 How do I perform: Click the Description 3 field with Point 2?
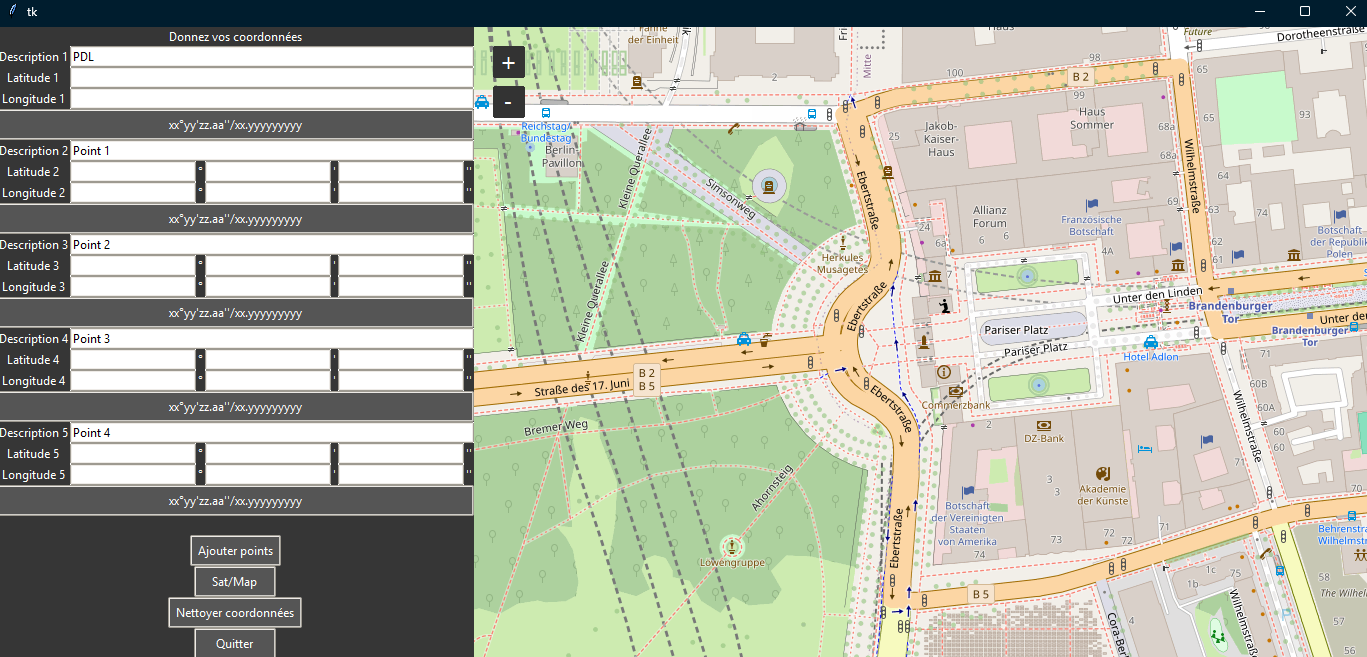pos(270,245)
